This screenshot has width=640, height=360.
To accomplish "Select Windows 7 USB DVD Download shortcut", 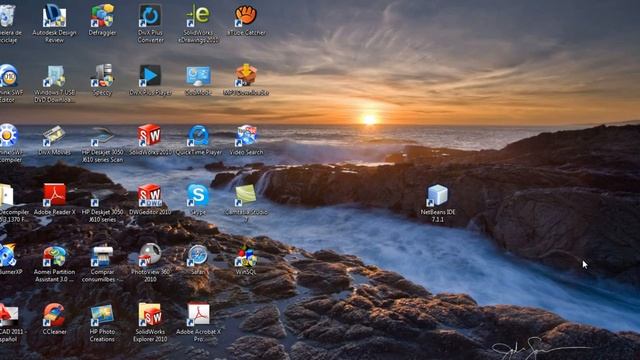I will click(54, 76).
